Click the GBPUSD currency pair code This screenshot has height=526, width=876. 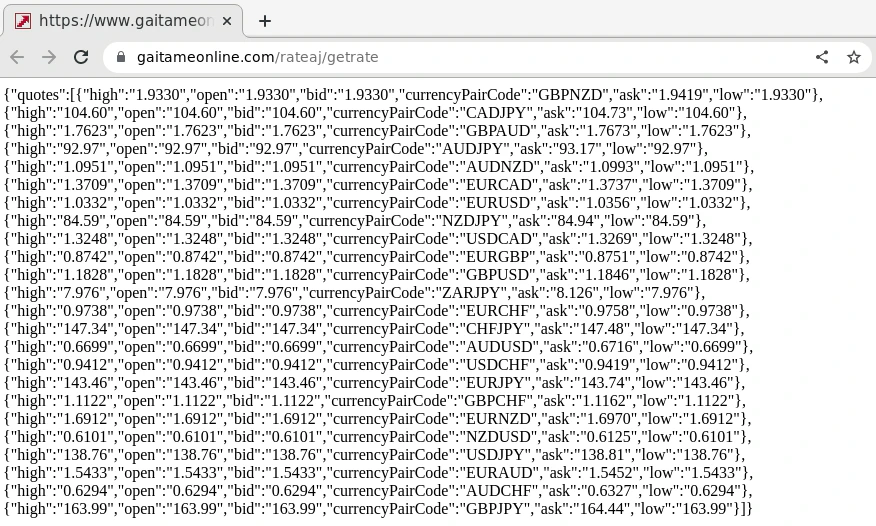[498, 275]
